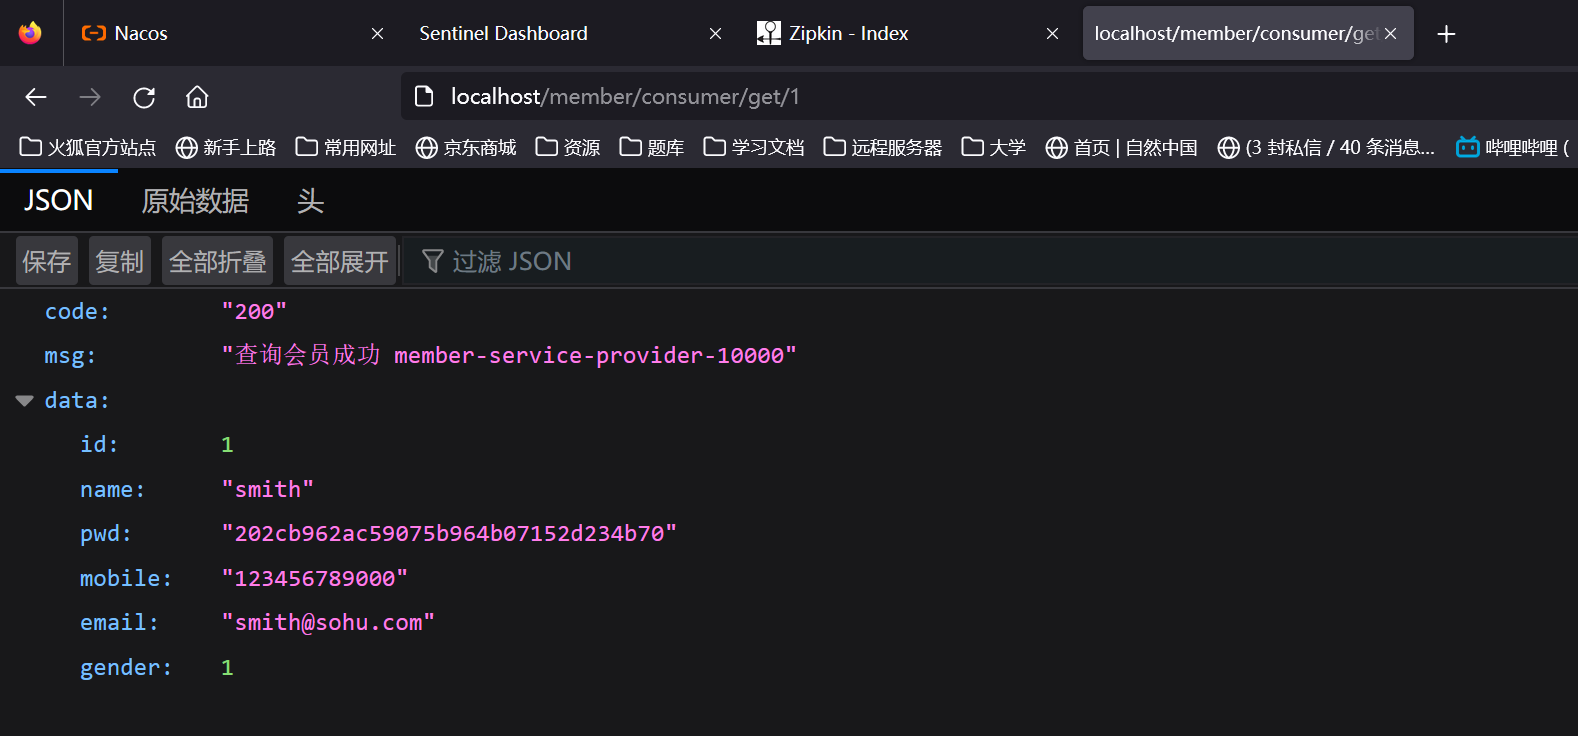Open the 新手上路 bookmark
Viewport: 1578px width, 736px height.
pyautogui.click(x=225, y=148)
